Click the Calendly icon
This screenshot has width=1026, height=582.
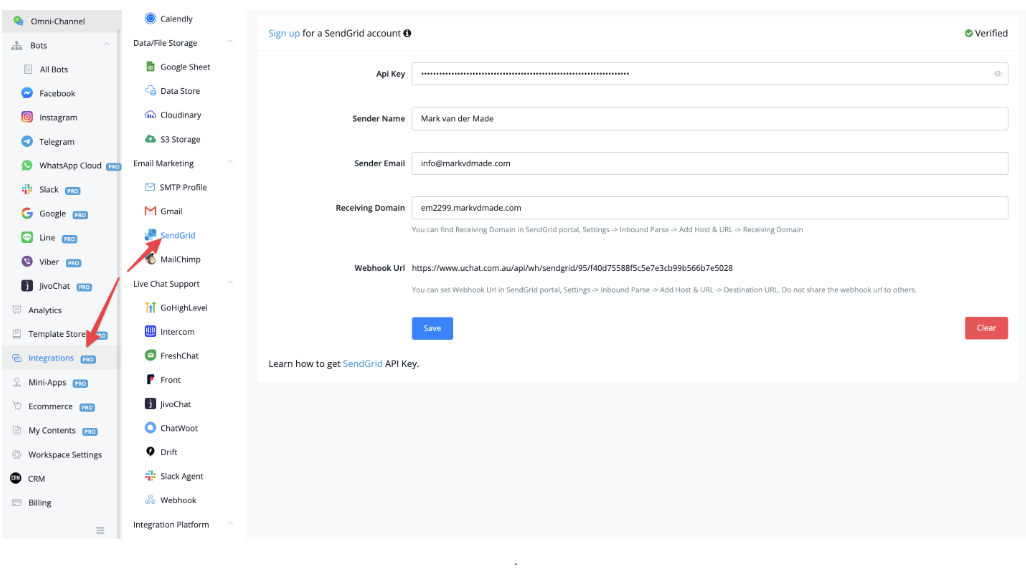coord(150,18)
